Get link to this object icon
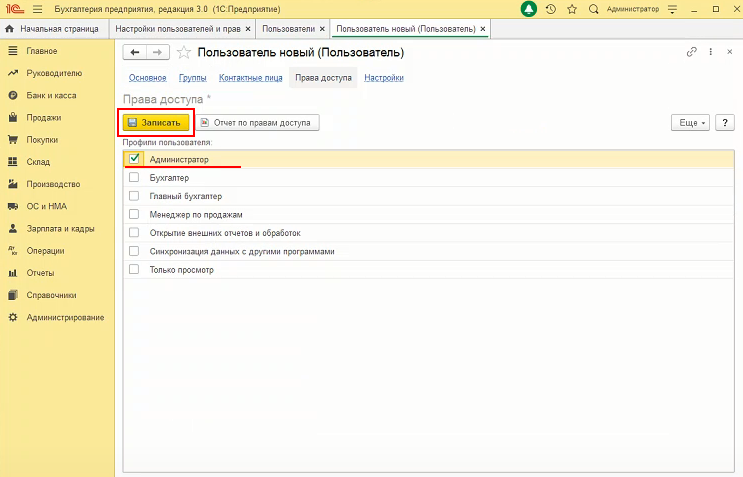 coord(692,52)
